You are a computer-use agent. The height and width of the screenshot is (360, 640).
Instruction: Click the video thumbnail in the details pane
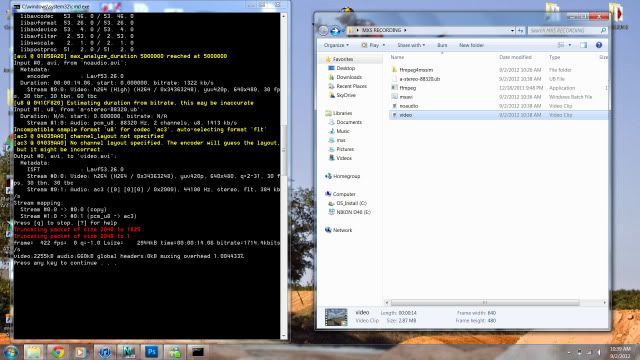point(336,317)
